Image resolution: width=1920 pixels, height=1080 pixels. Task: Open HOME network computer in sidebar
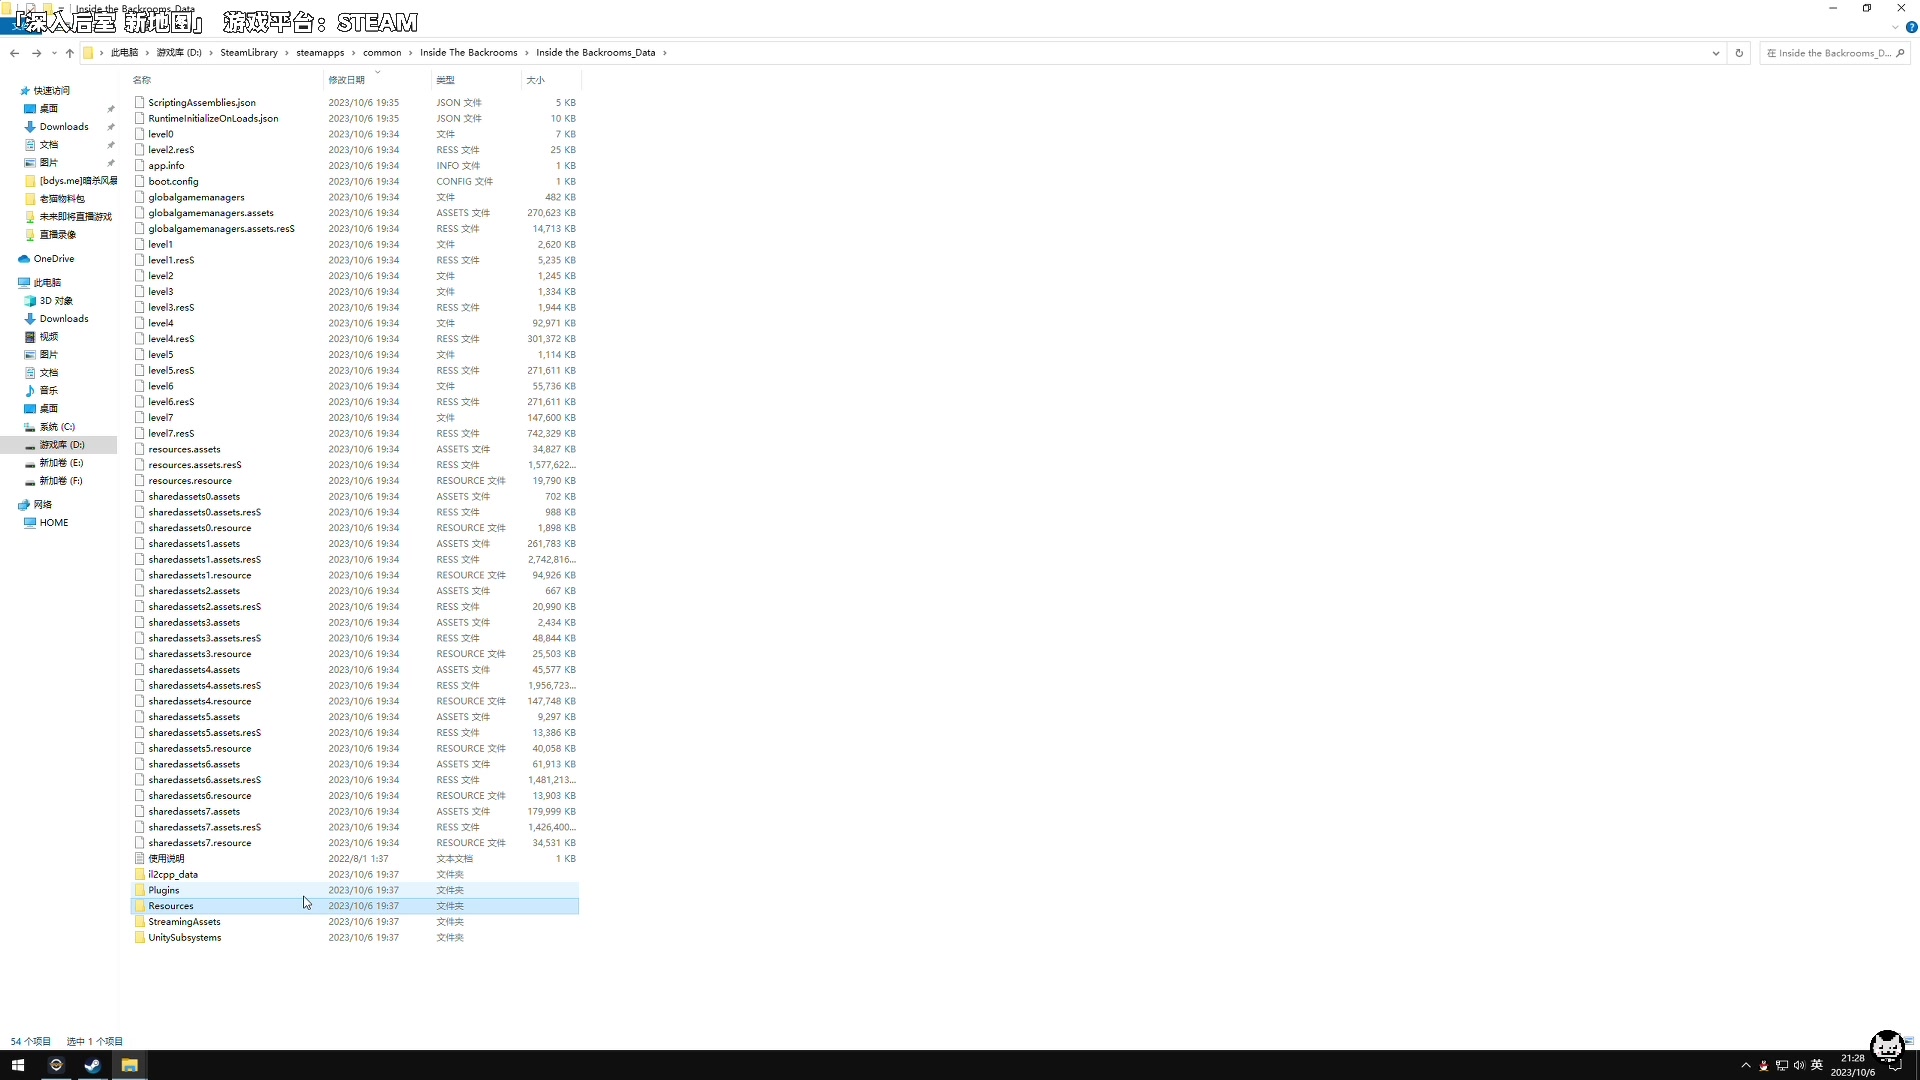click(x=54, y=523)
